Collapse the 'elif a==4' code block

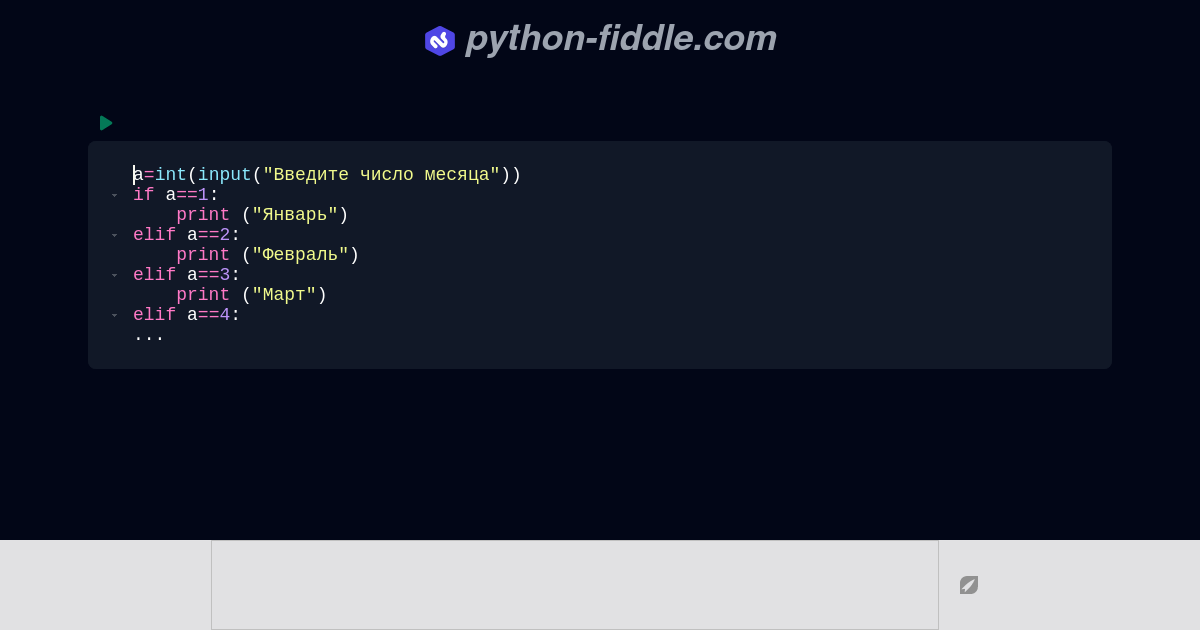[114, 315]
